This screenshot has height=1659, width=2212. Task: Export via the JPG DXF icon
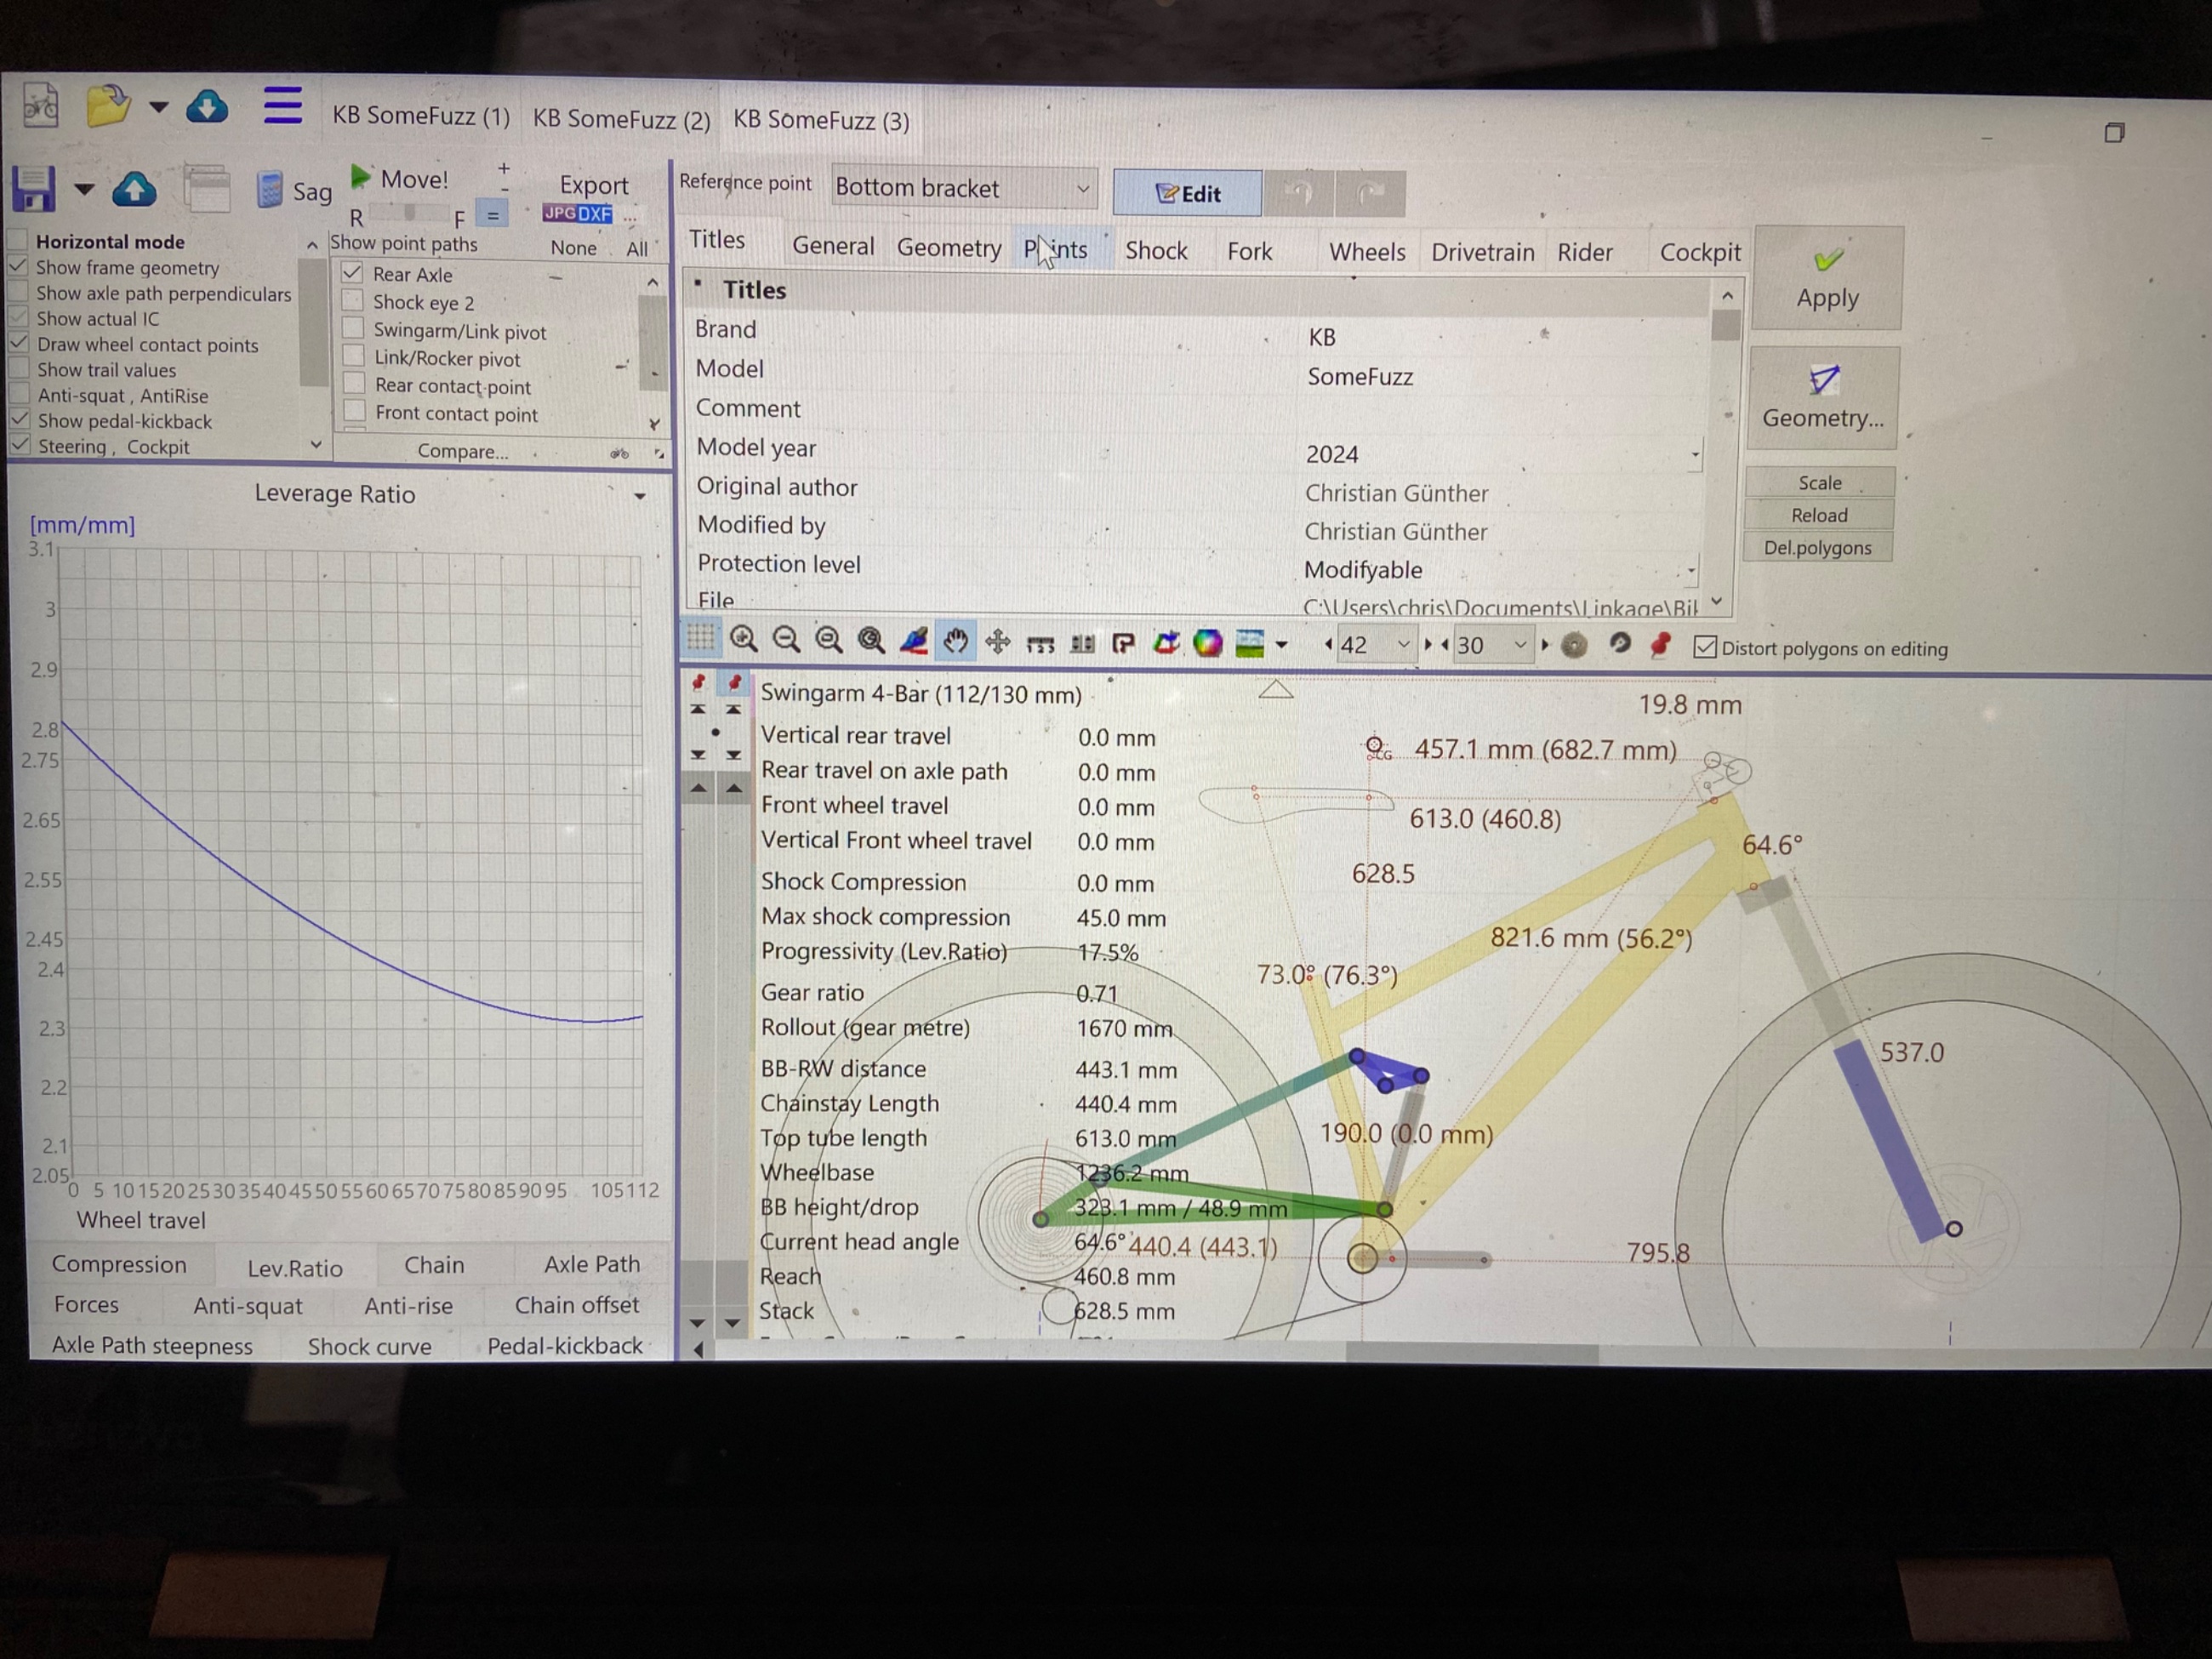(x=577, y=213)
